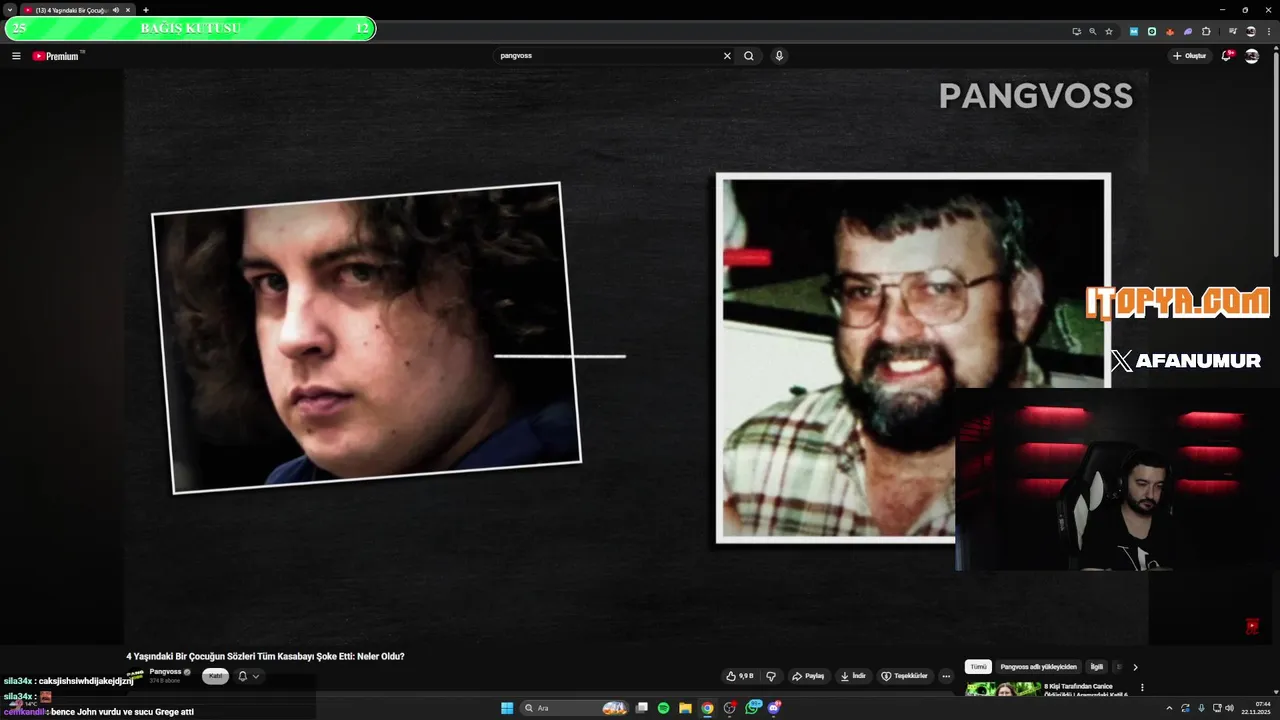Viewport: 1280px width, 720px height.
Task: Show next filter chips arrow
Action: coord(1135,667)
